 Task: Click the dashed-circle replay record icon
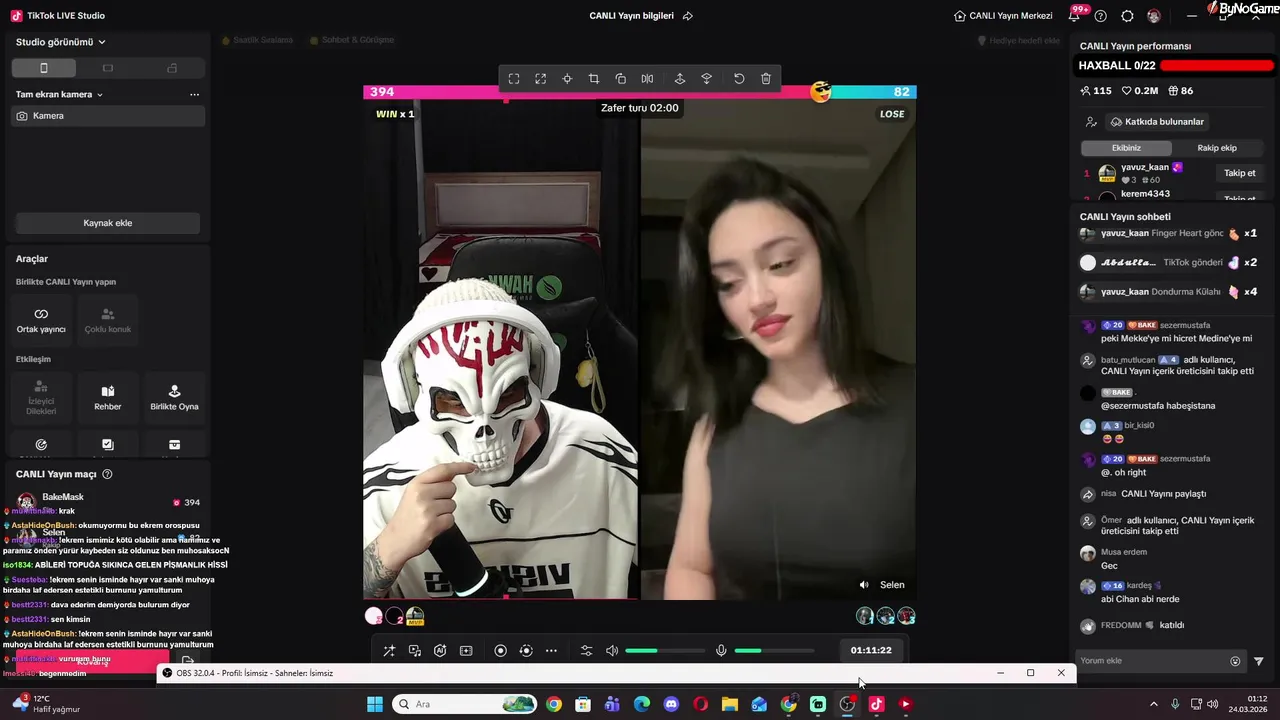(x=526, y=651)
